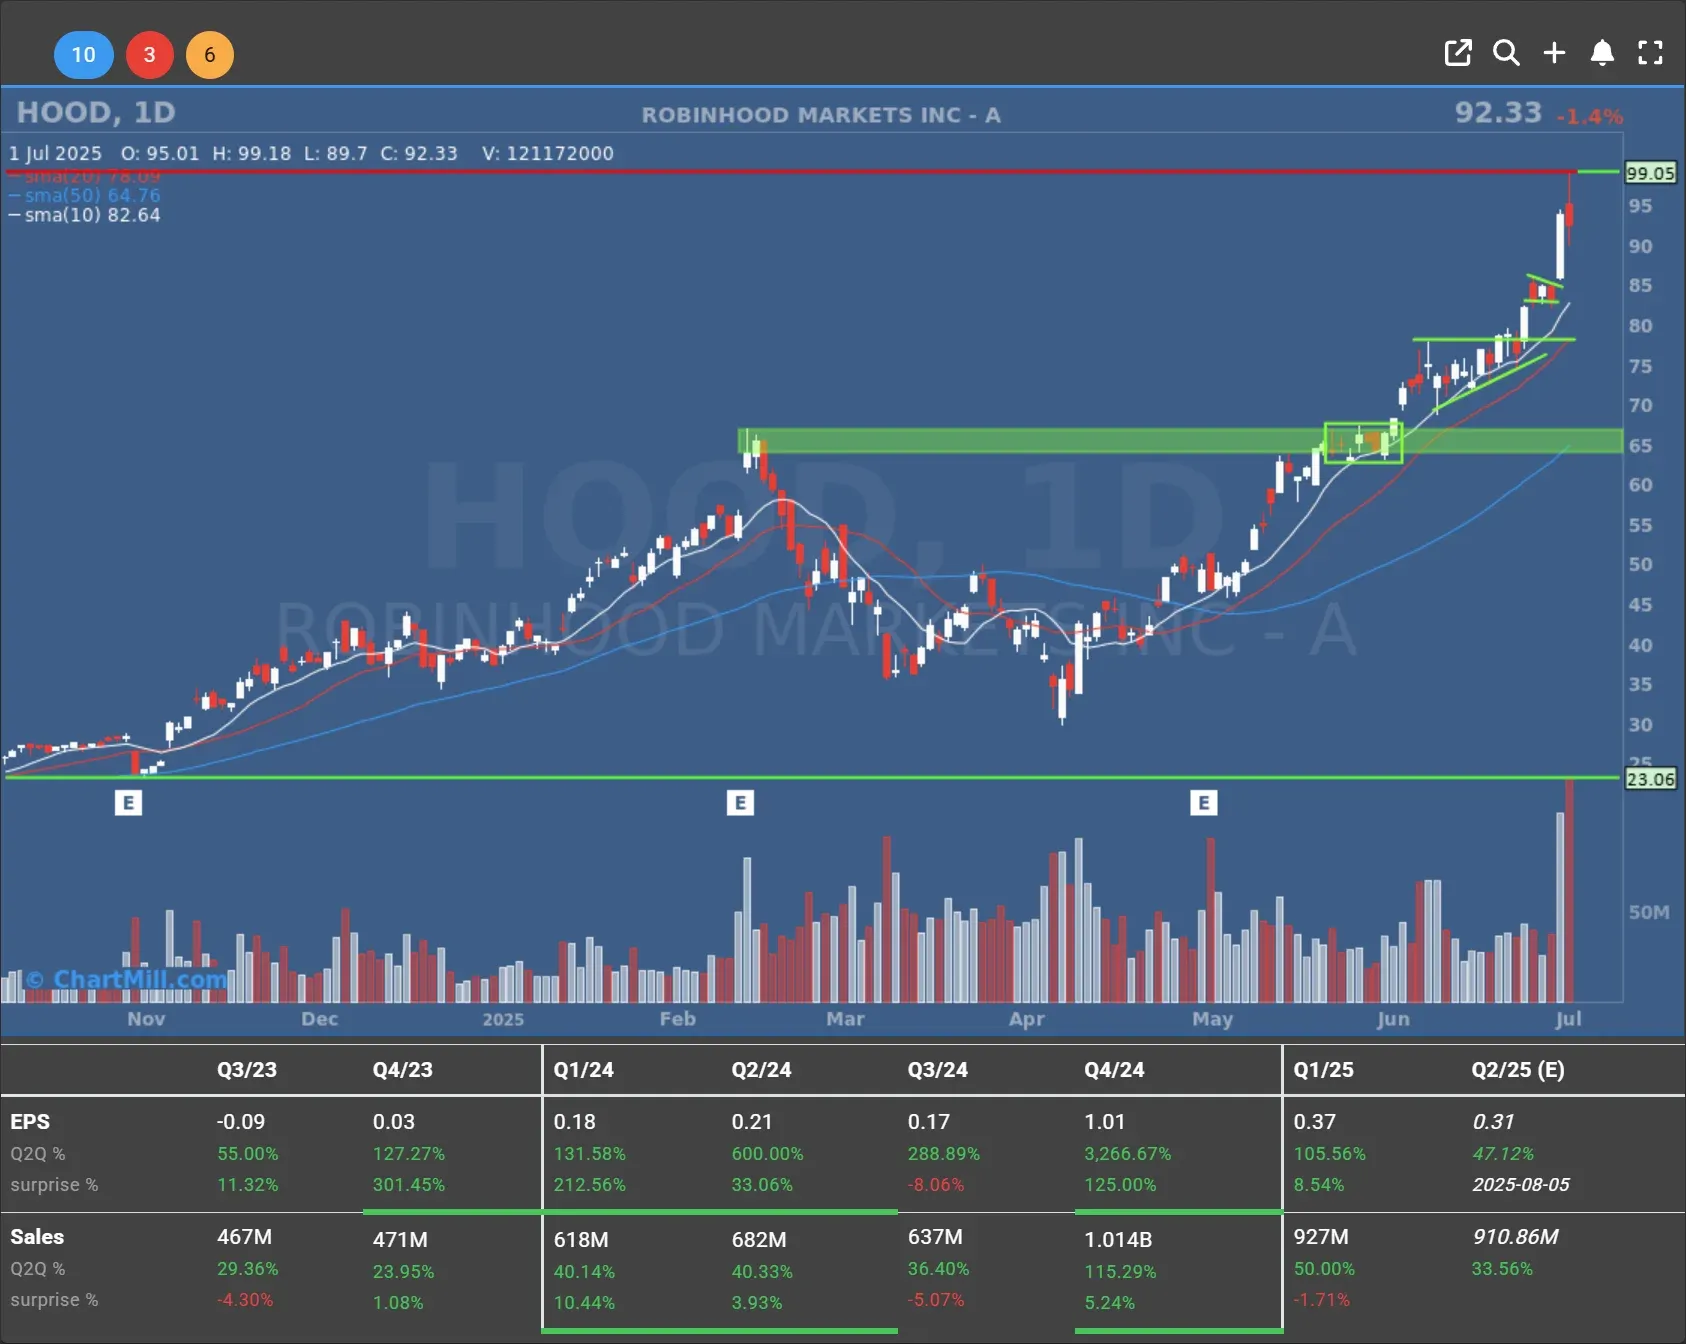
Task: Click the EPS row label
Action: point(30,1122)
